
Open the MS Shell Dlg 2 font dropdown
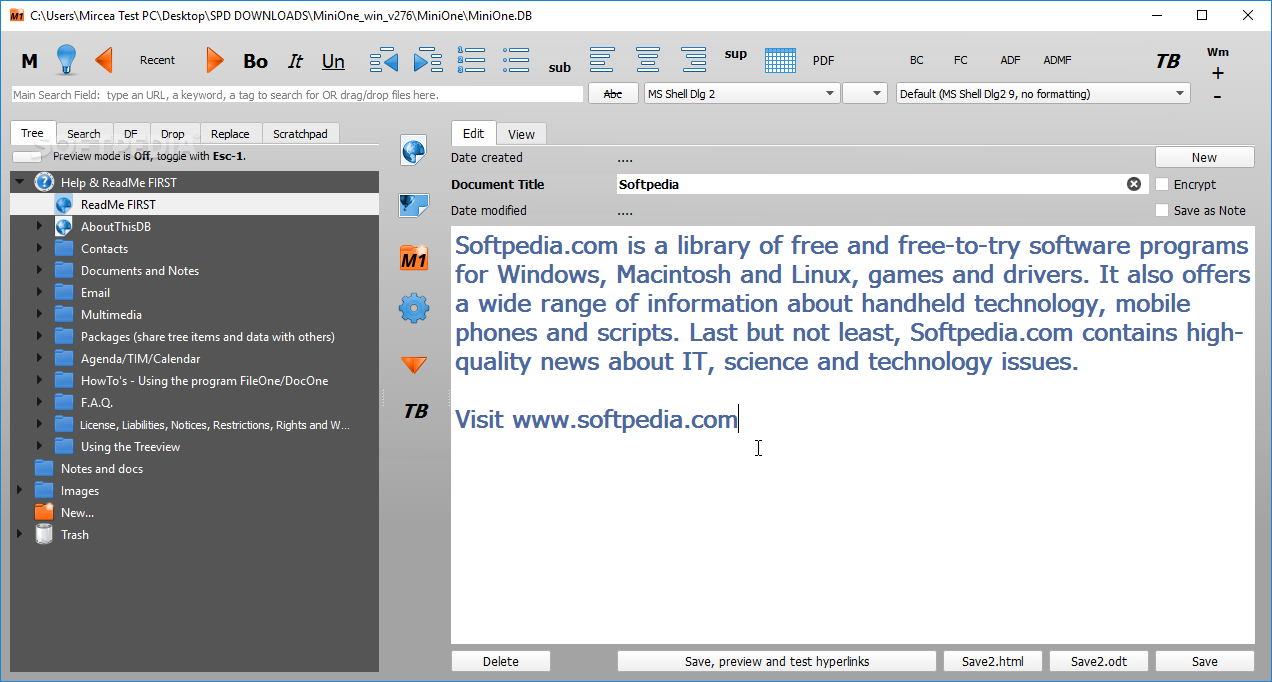tap(741, 94)
